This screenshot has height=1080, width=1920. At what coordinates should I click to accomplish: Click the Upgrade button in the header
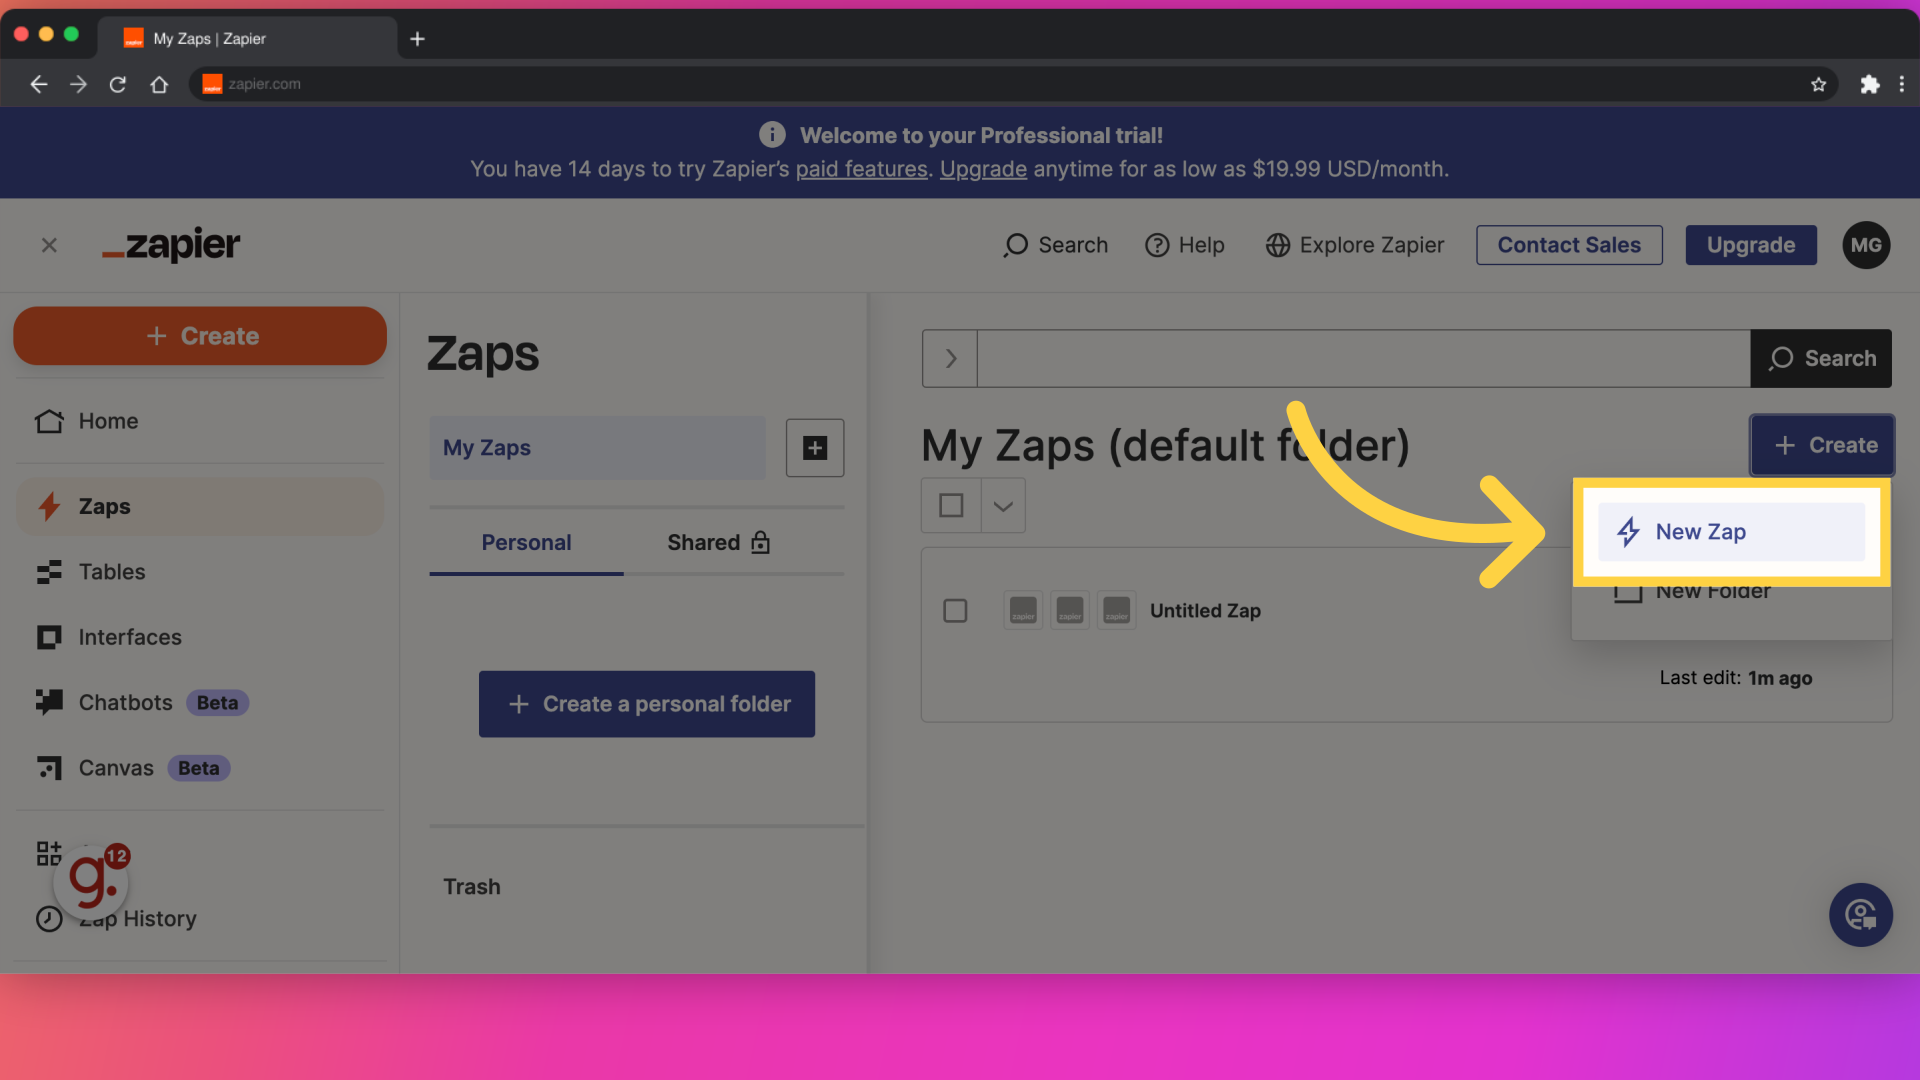(x=1751, y=245)
